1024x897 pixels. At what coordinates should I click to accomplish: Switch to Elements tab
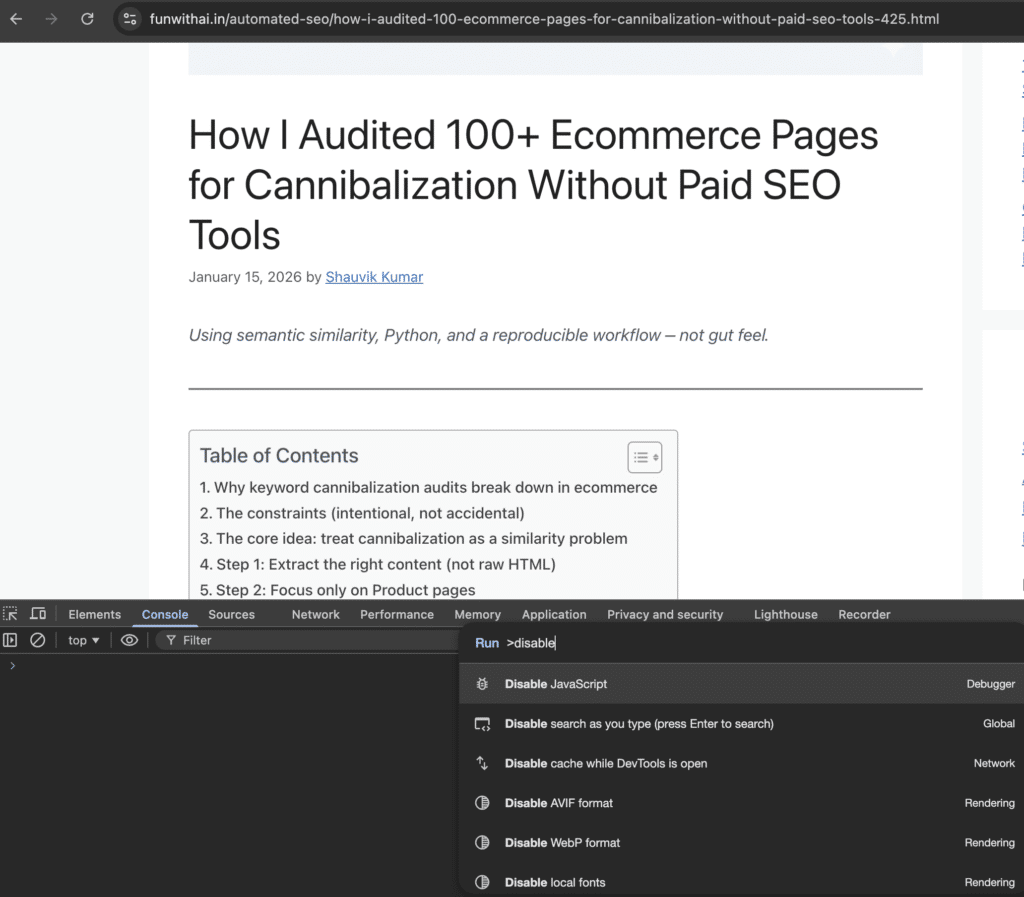click(95, 614)
